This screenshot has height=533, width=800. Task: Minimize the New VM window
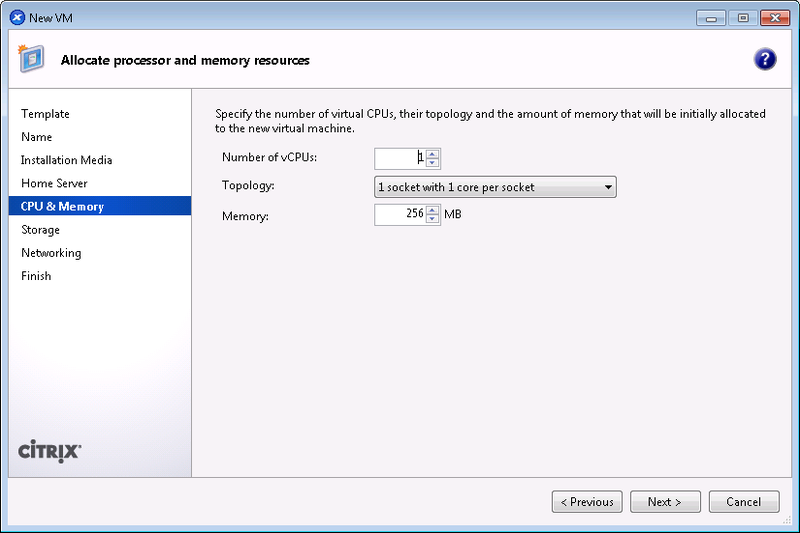pyautogui.click(x=711, y=18)
